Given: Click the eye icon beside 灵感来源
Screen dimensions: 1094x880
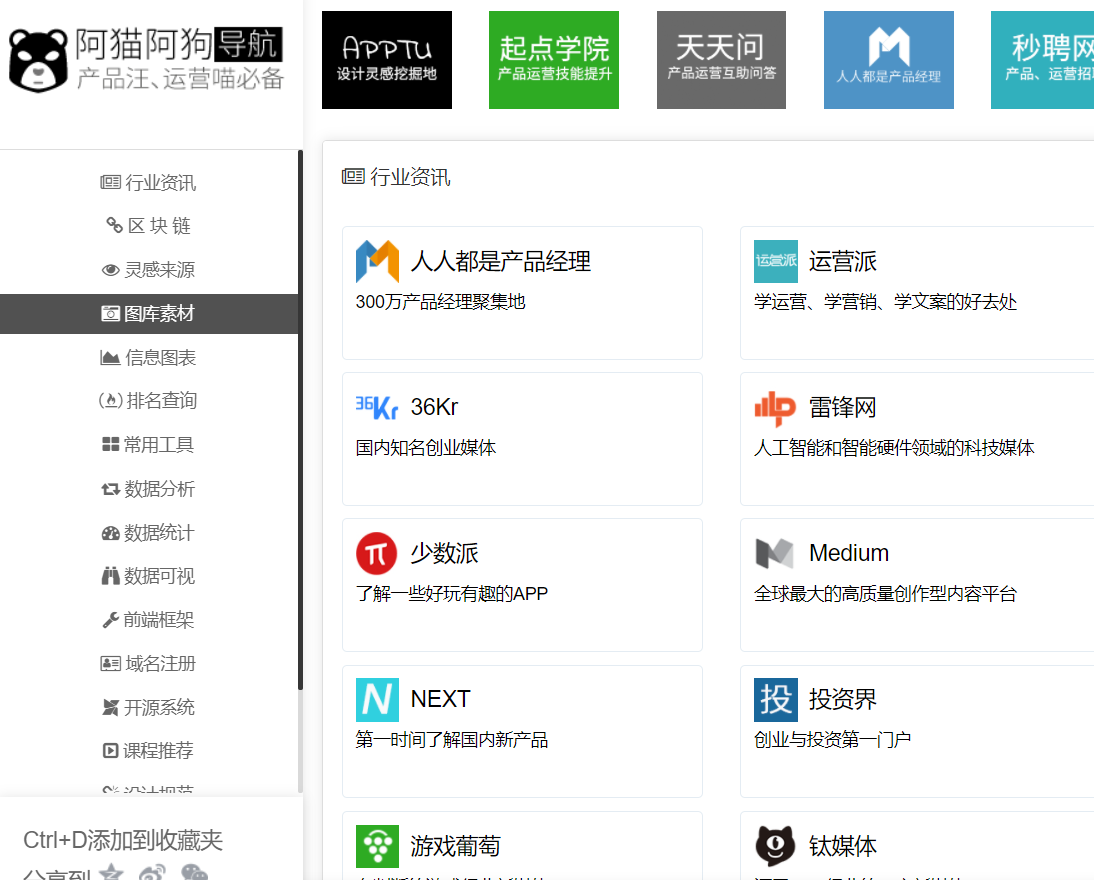Looking at the screenshot, I should point(111,270).
